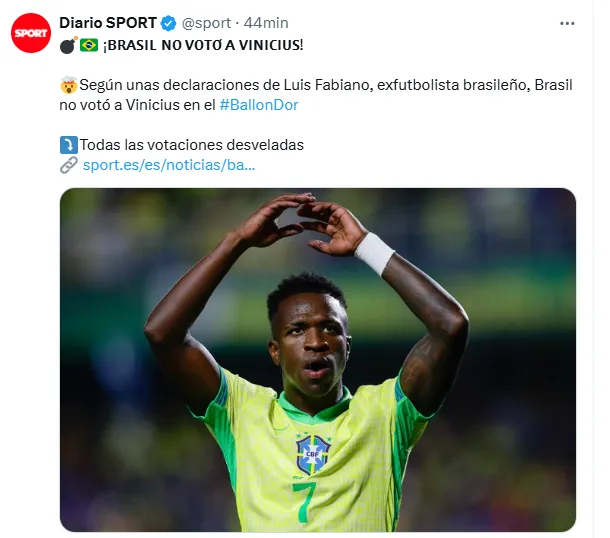Click the number 7 on the jersey
610x538 pixels.
[x=304, y=502]
